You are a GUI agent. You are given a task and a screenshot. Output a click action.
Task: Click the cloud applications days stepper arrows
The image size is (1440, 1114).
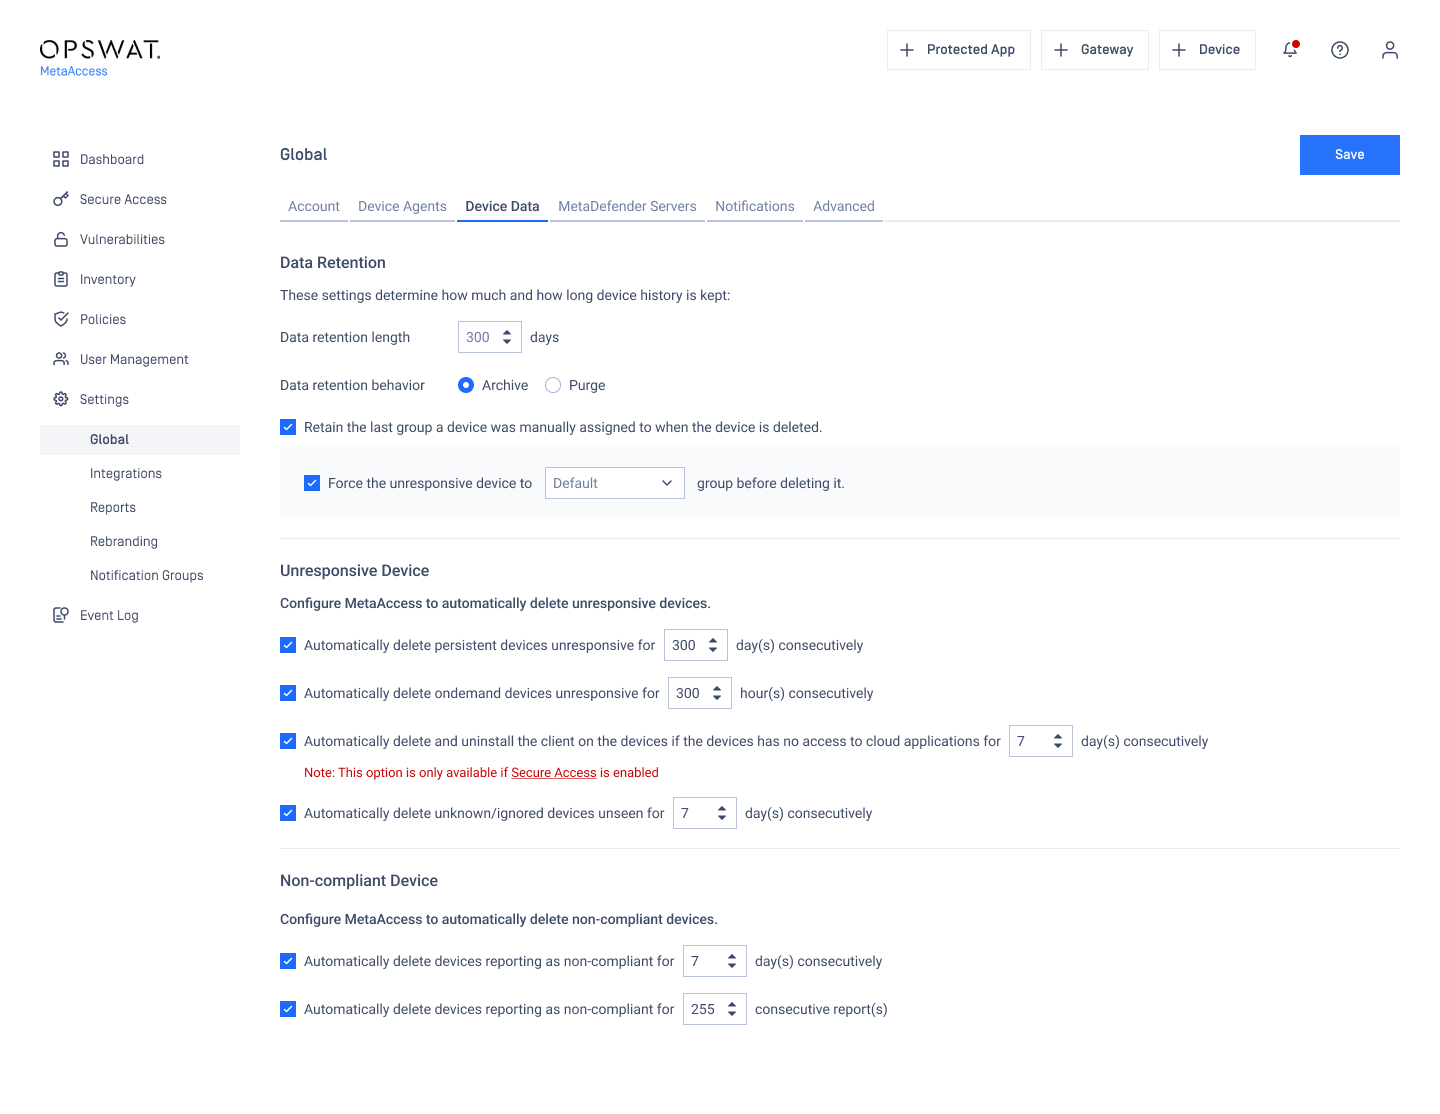pyautogui.click(x=1058, y=741)
